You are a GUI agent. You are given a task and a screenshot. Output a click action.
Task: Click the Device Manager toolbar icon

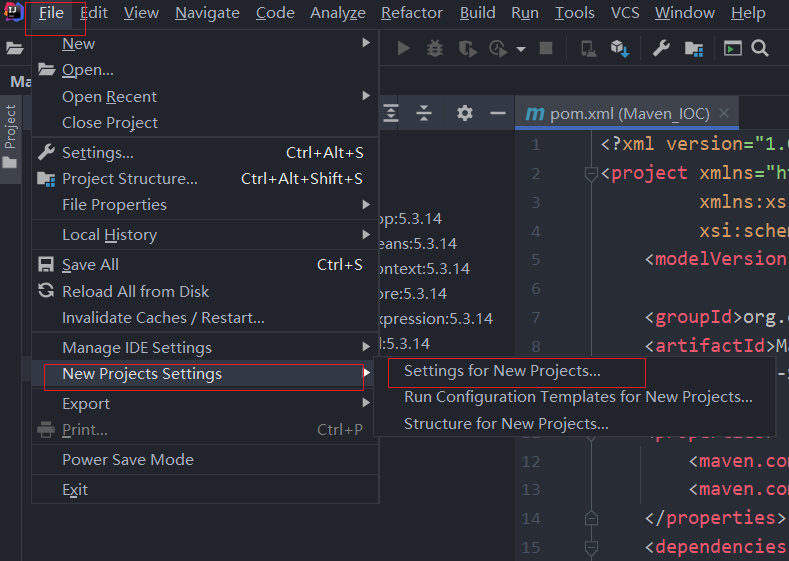(588, 49)
